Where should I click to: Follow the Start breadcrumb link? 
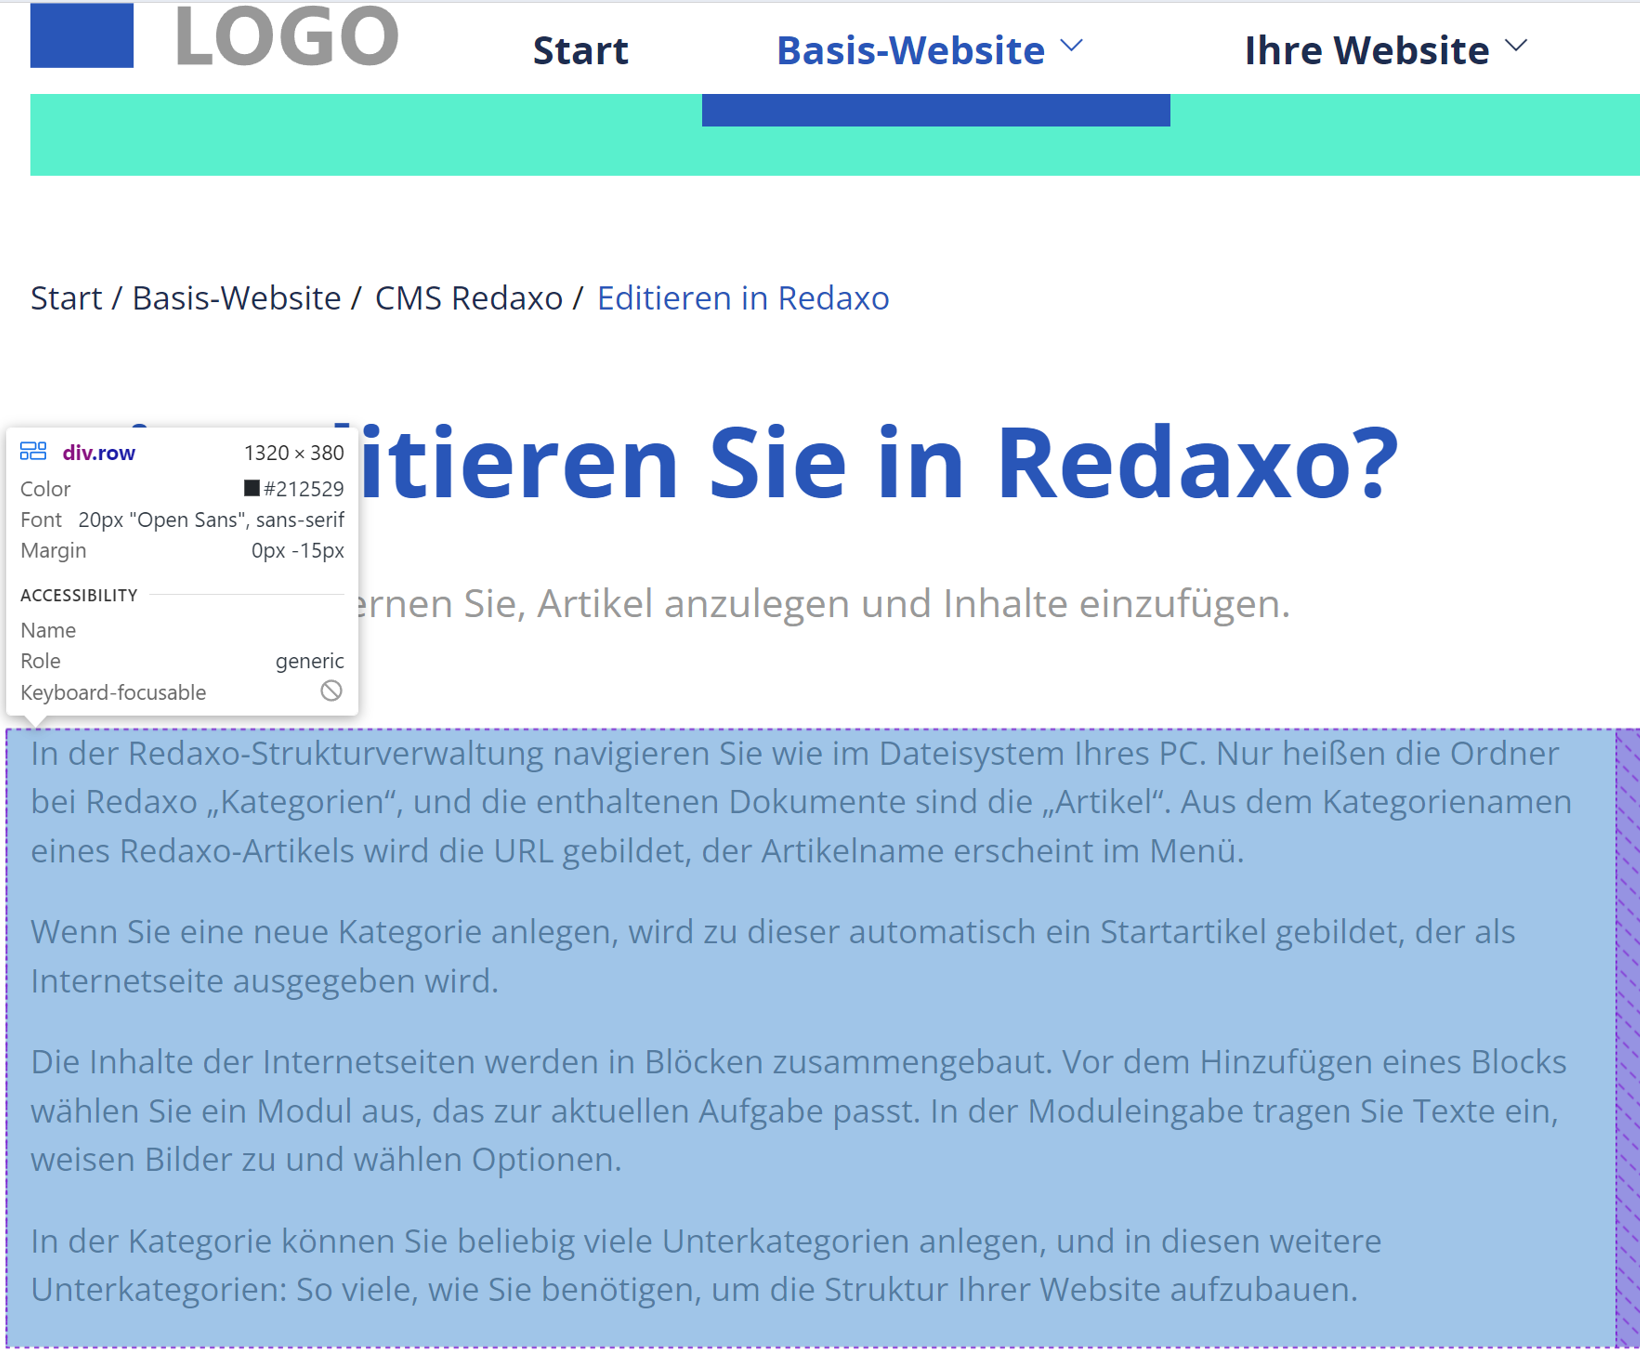(65, 298)
